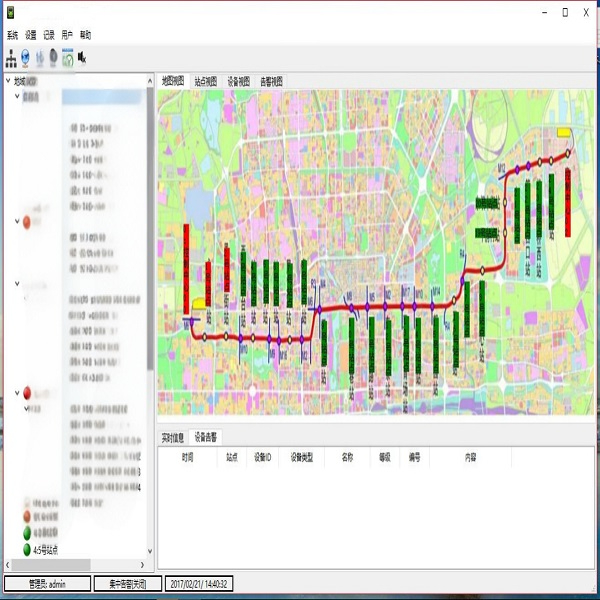Collapse the root 地域 tree node
The width and height of the screenshot is (600, 600).
coord(8,81)
